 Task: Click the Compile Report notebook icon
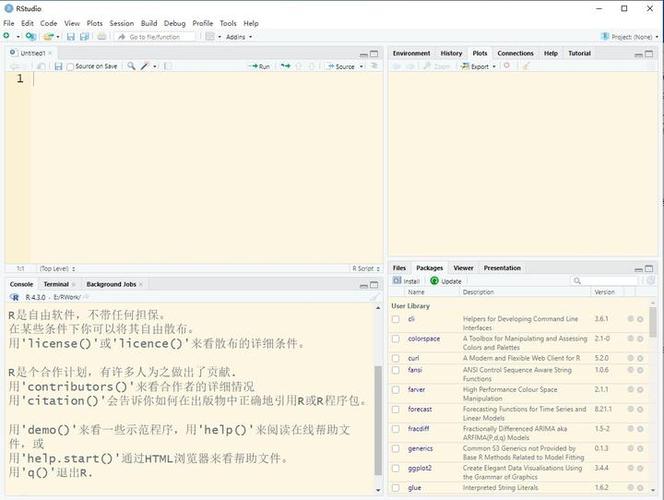click(168, 66)
